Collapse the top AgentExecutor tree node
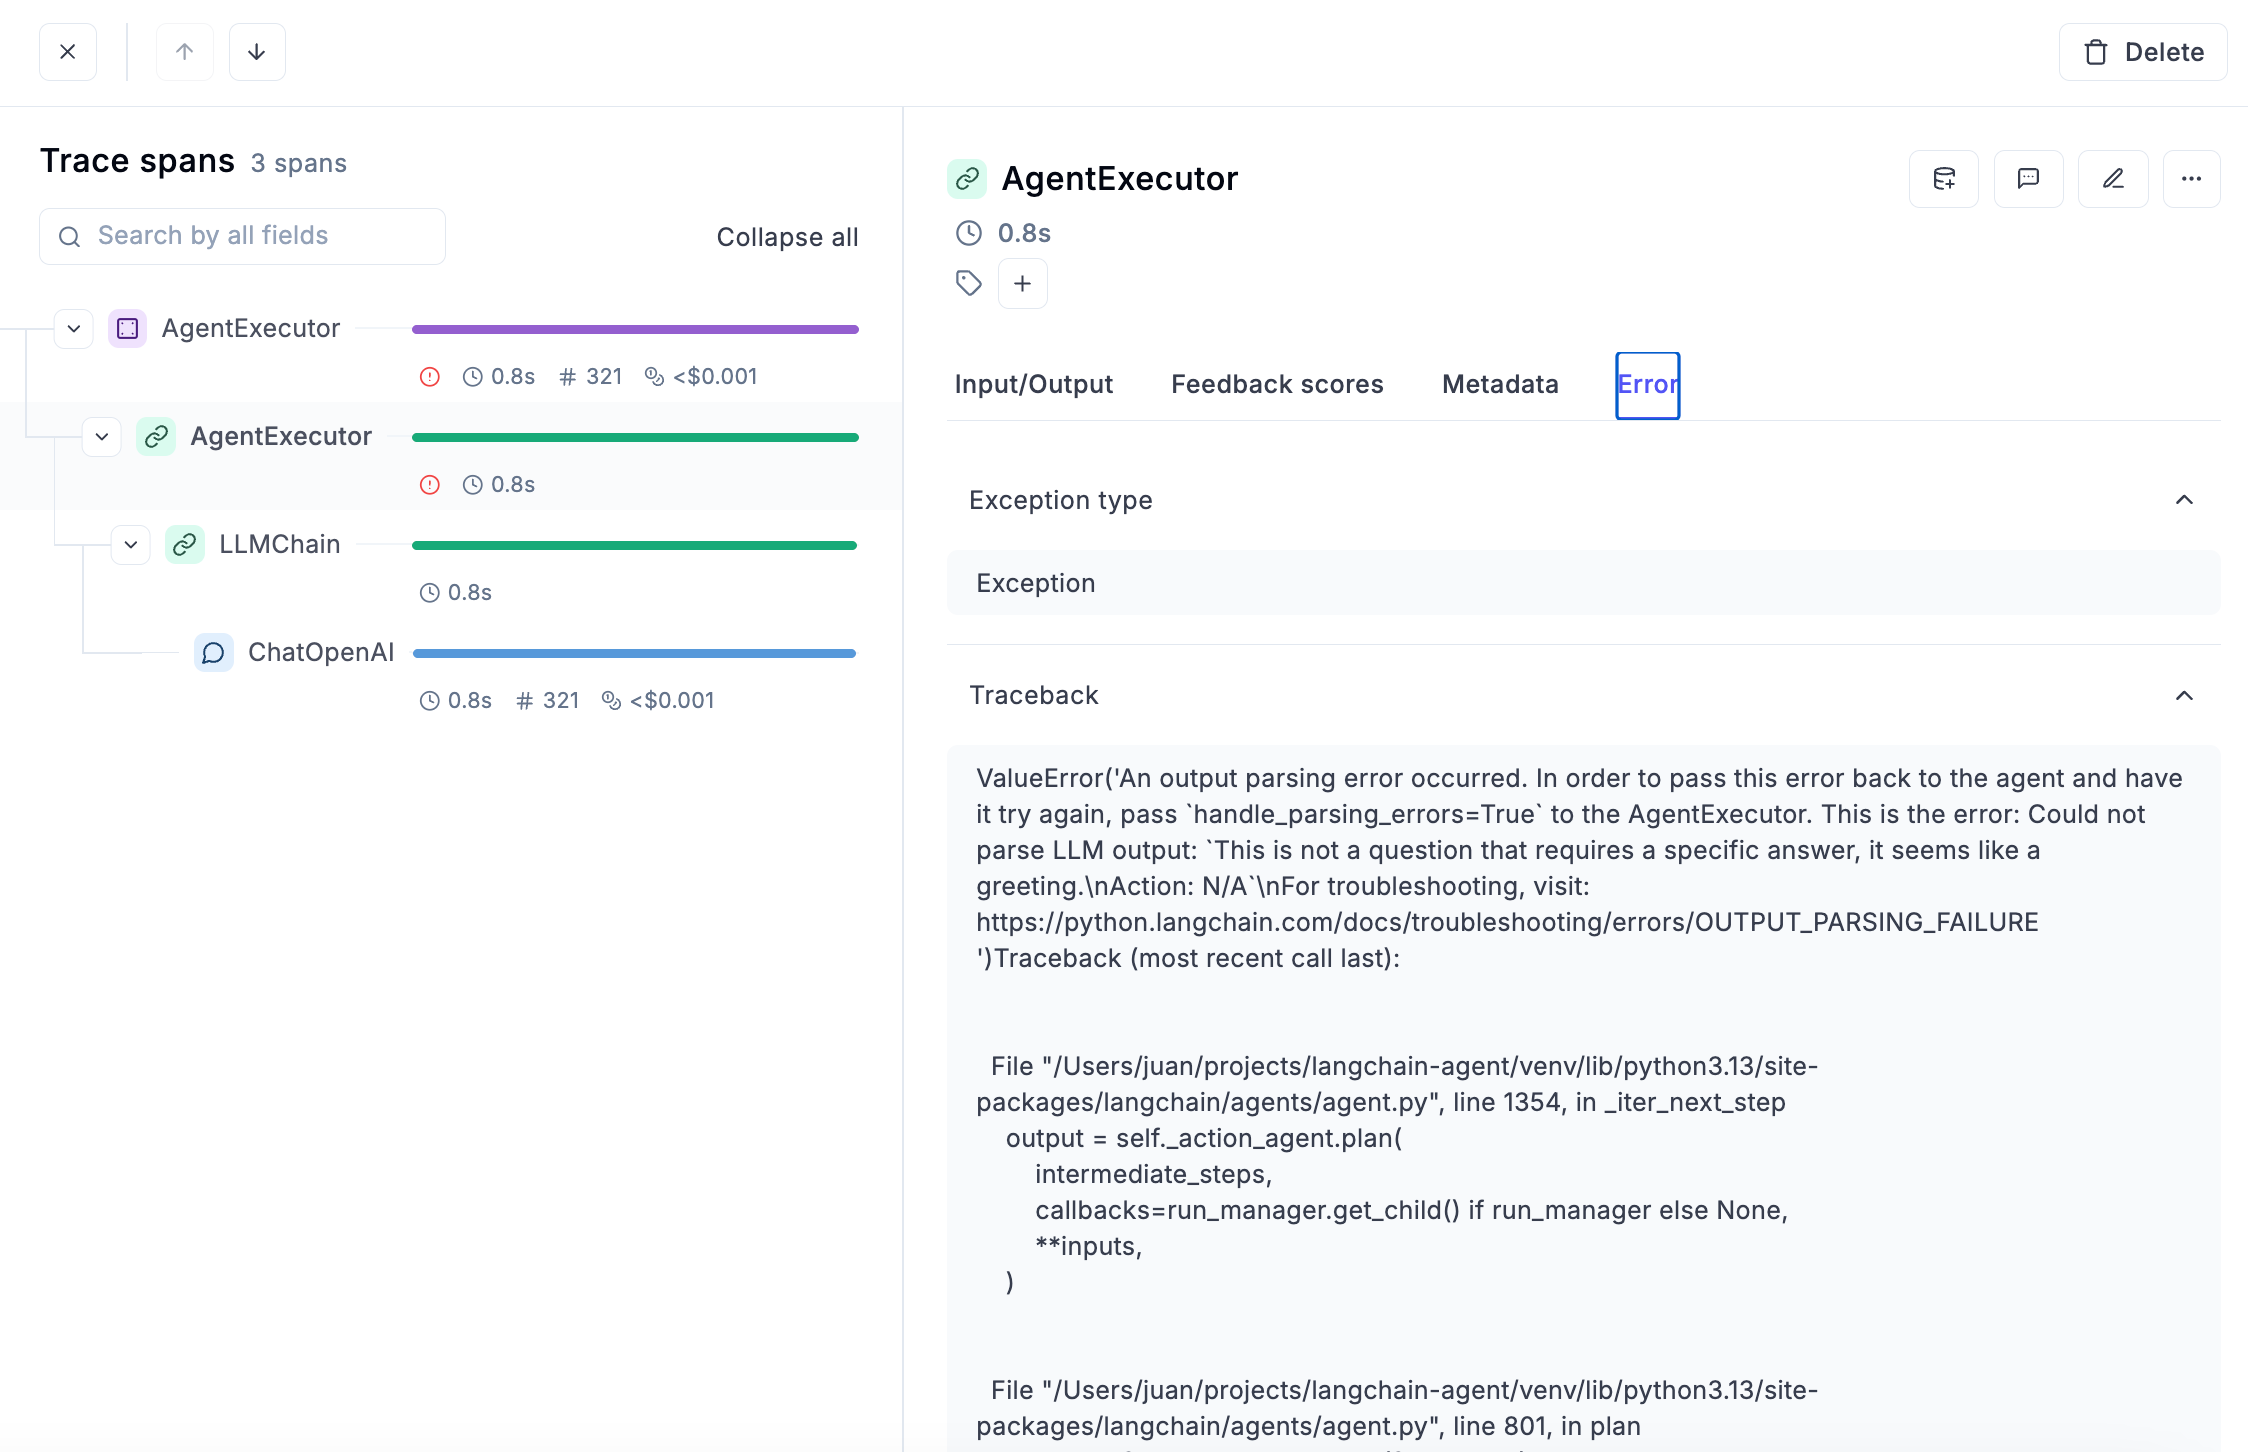This screenshot has width=2248, height=1452. pos(73,328)
